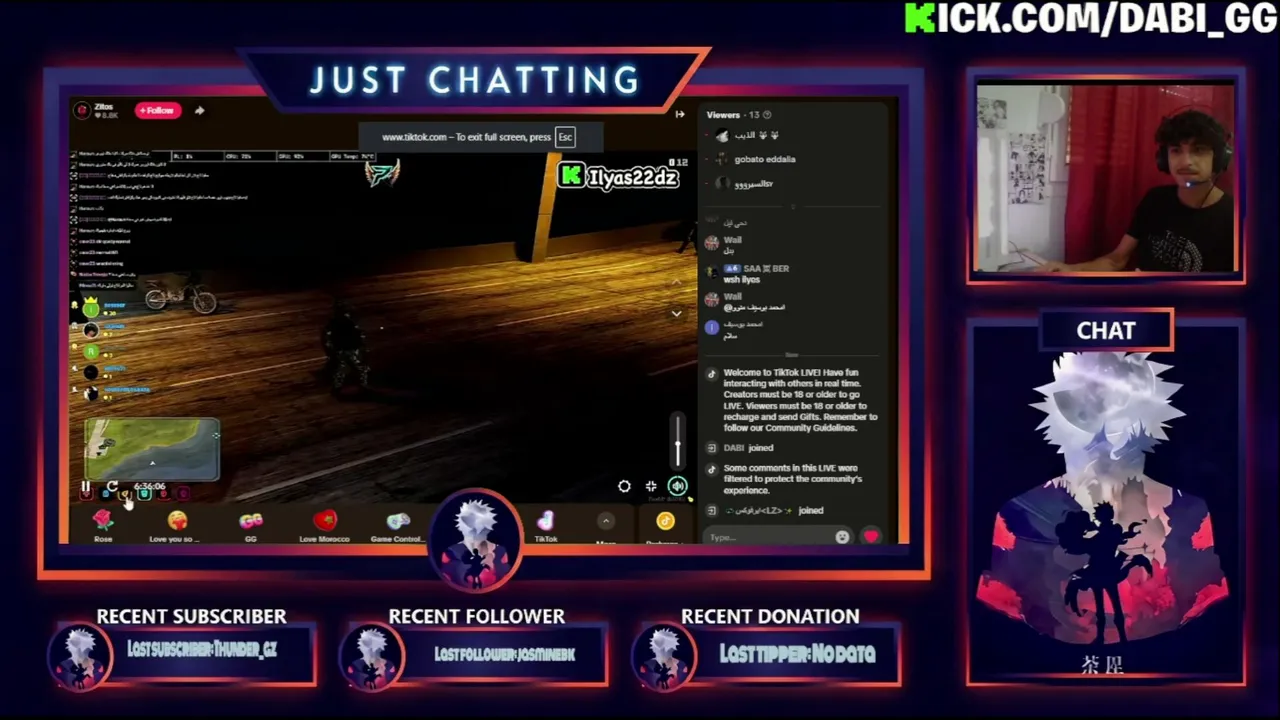Image resolution: width=1280 pixels, height=720 pixels.
Task: Exit full screen using the shrink icon
Action: (651, 486)
